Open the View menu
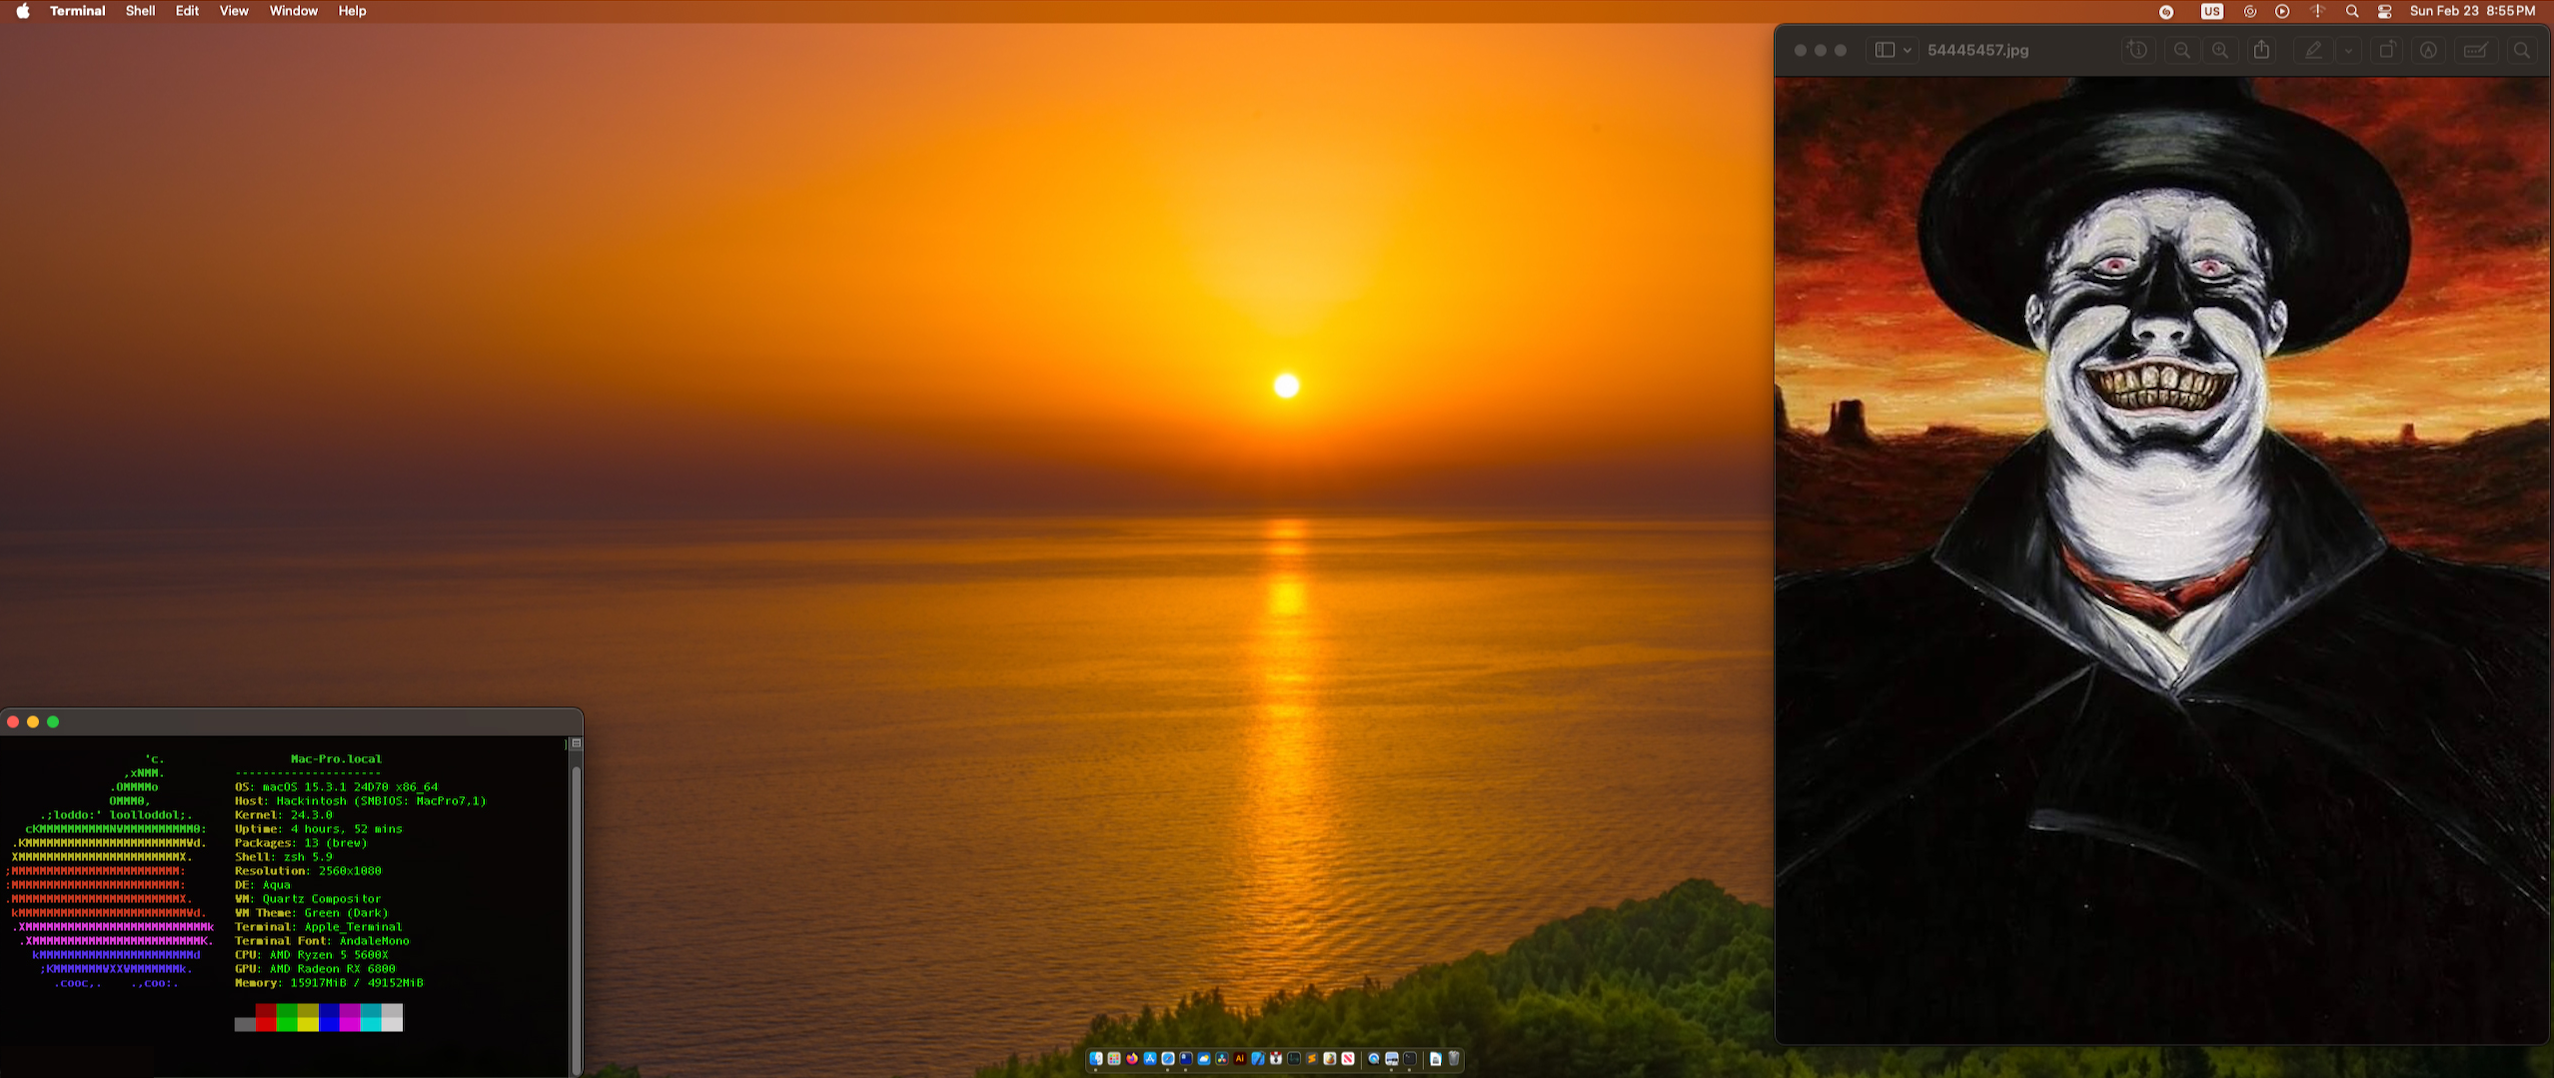Screen dimensions: 2554x1078 234,11
